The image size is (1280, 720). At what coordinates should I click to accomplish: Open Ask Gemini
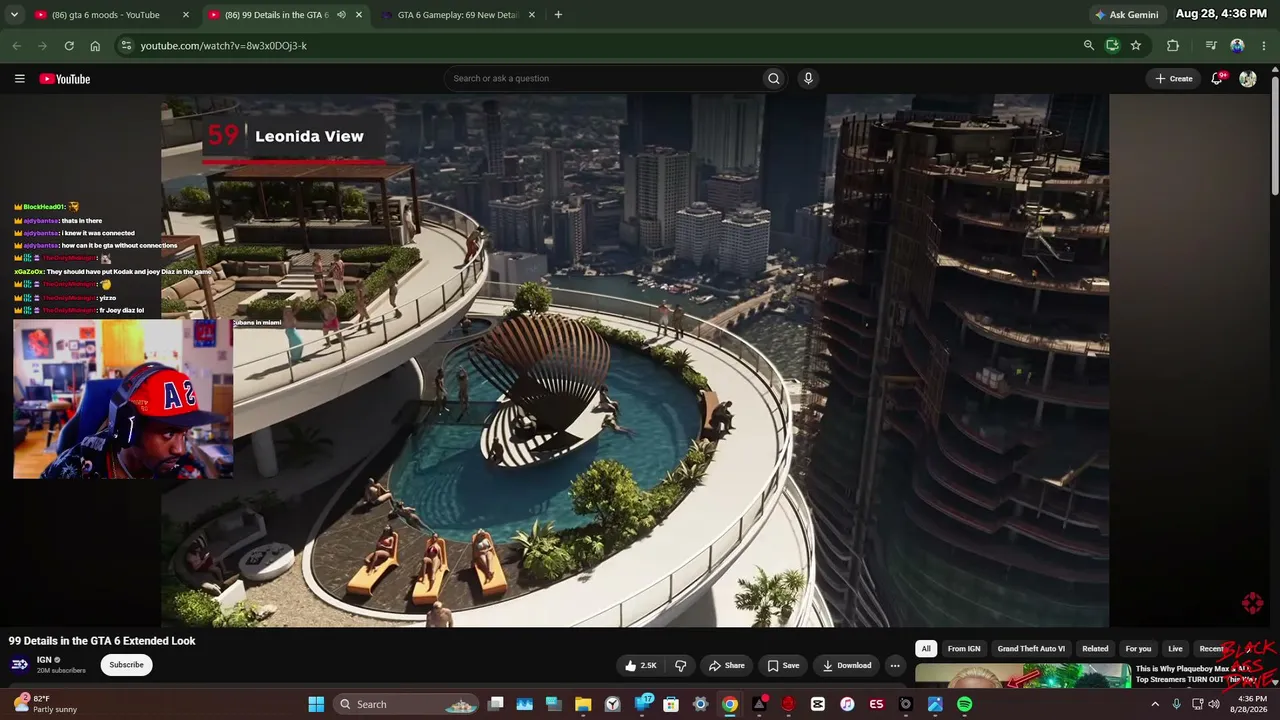(1126, 15)
